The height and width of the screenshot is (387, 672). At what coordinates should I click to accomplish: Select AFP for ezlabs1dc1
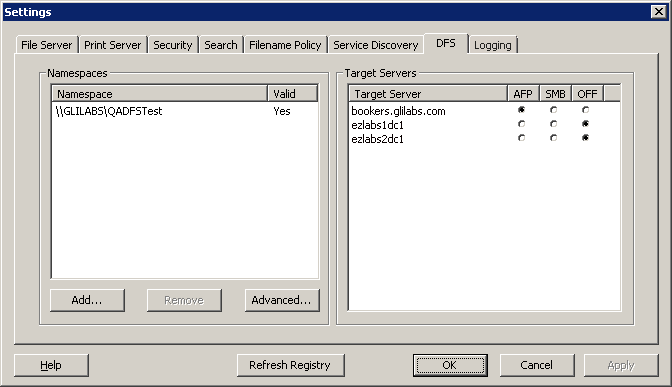[521, 124]
